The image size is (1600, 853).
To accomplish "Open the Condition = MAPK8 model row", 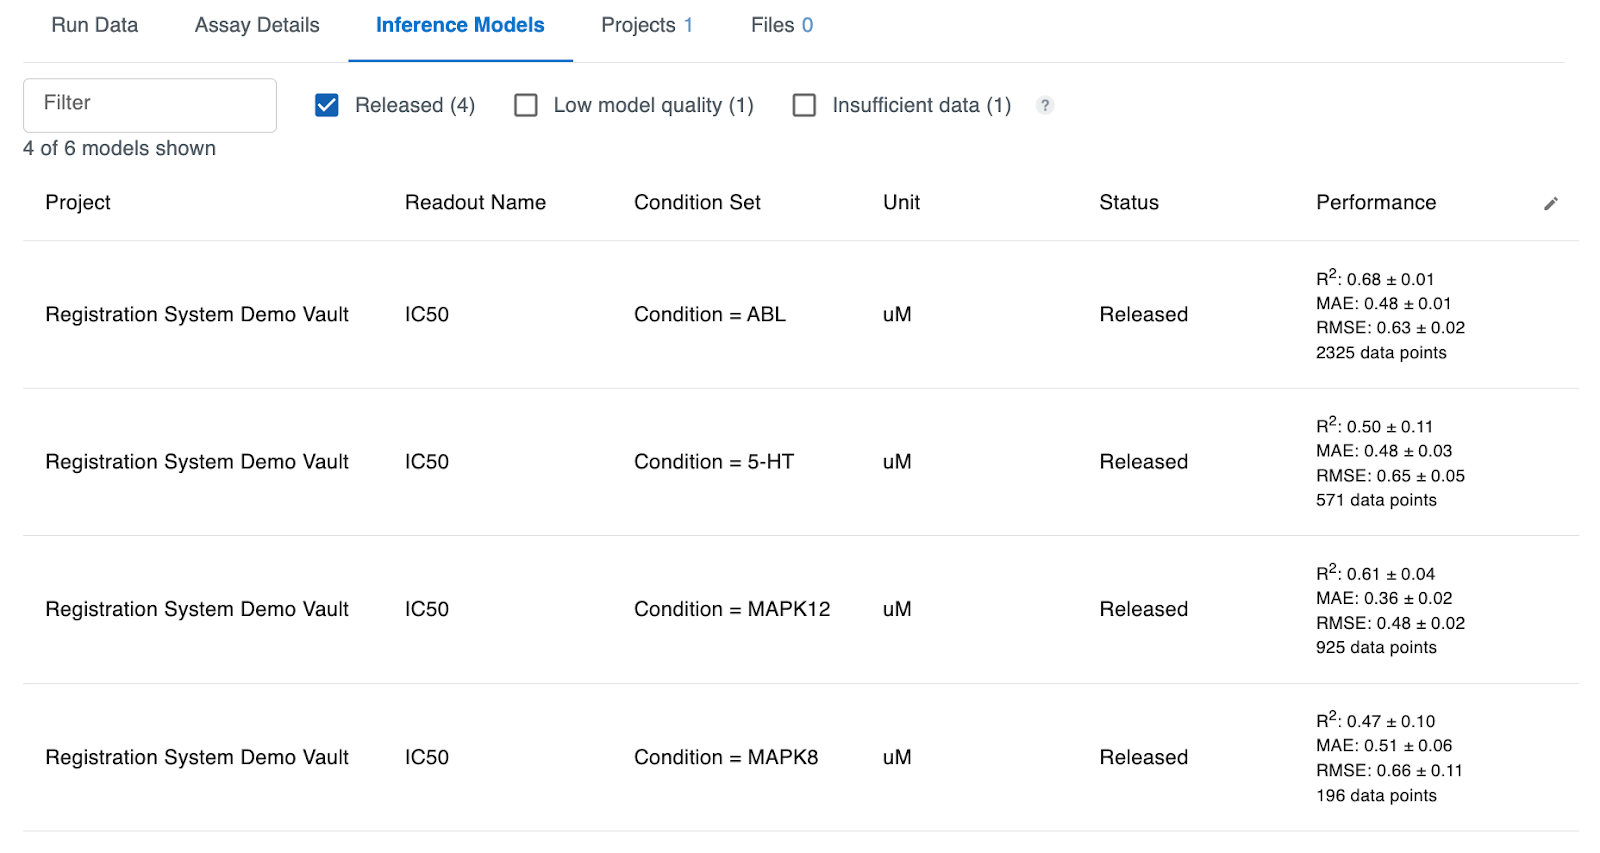I will [725, 757].
